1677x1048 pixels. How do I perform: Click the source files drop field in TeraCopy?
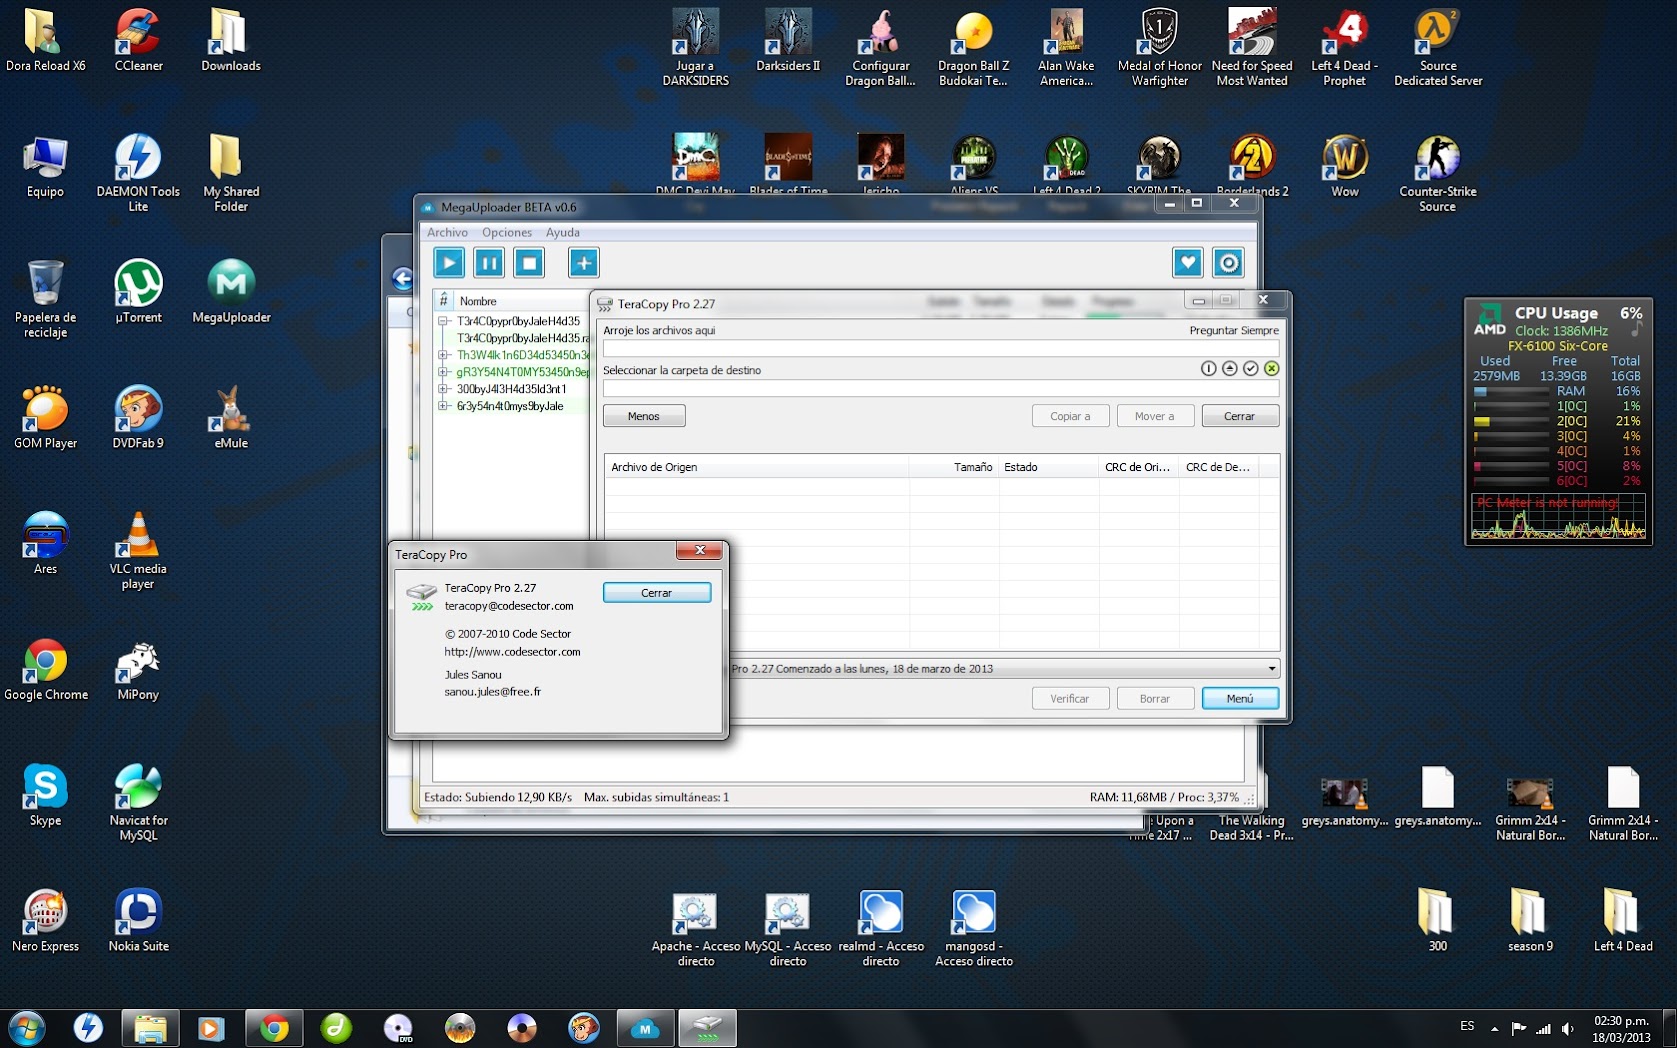[x=941, y=348]
